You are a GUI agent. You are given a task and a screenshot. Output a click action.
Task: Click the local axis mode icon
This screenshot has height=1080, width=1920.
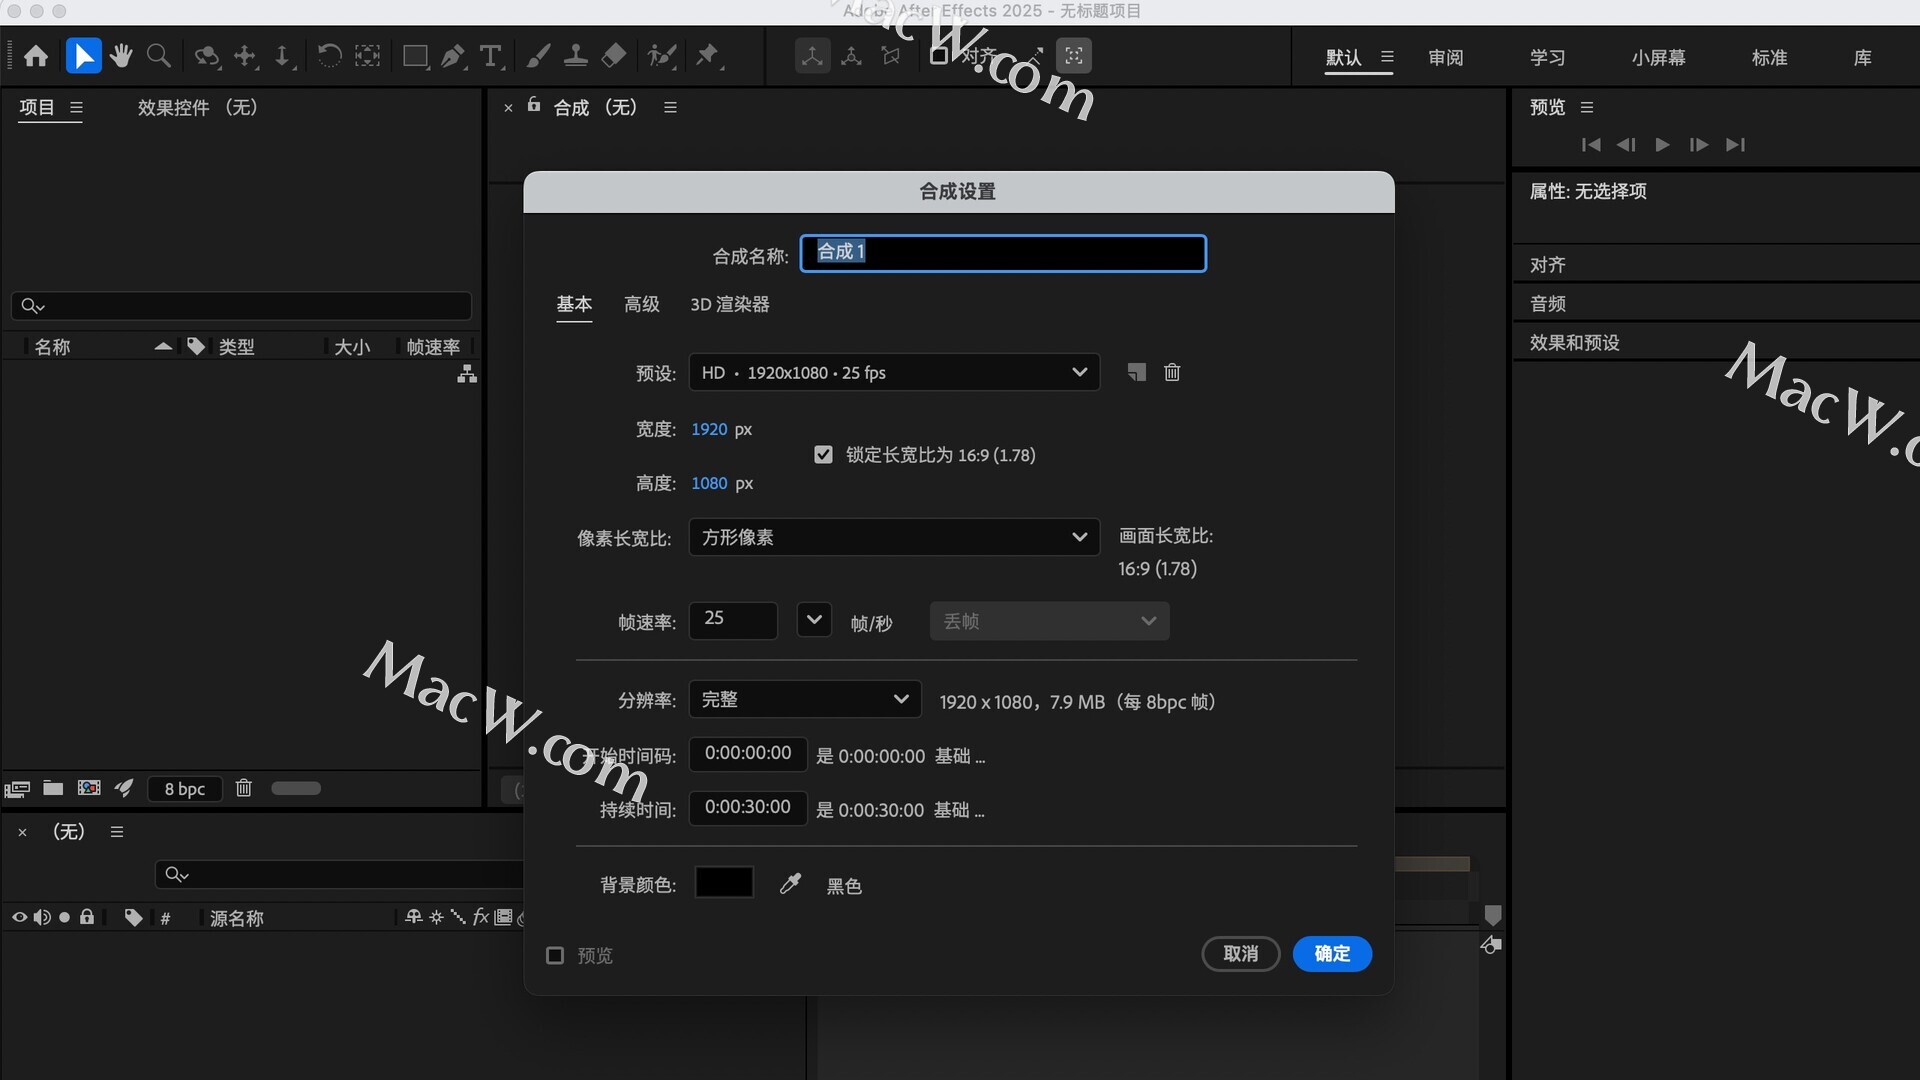[812, 56]
